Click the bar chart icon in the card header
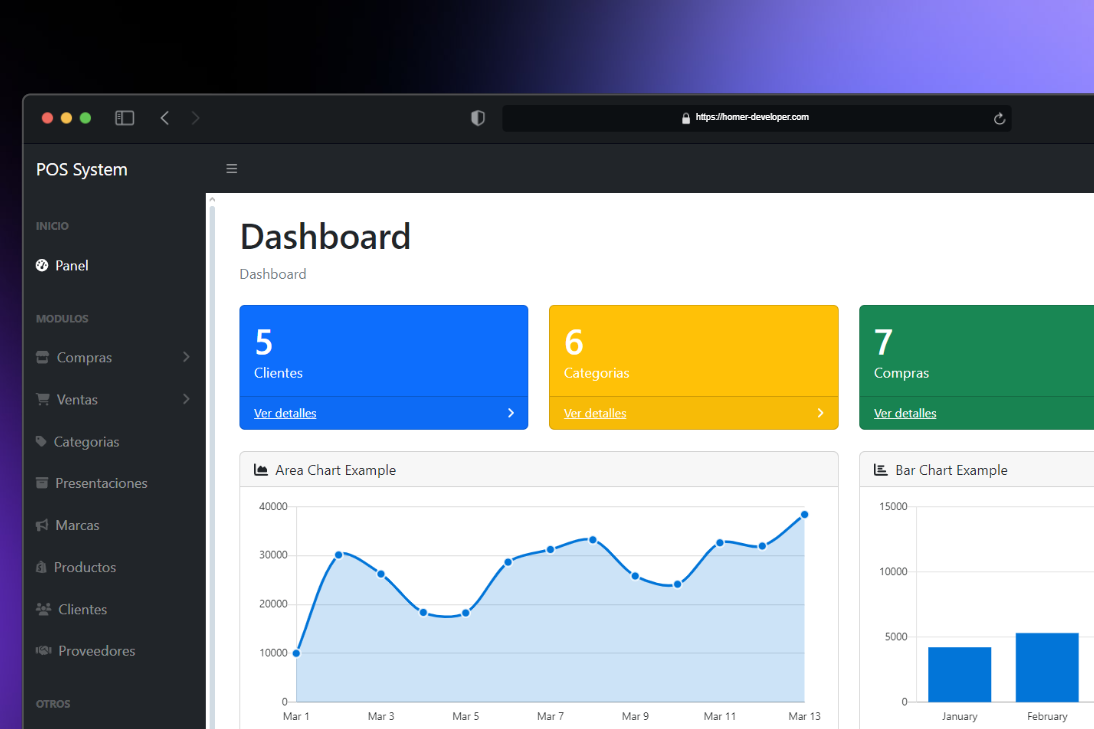Image resolution: width=1094 pixels, height=729 pixels. click(881, 470)
